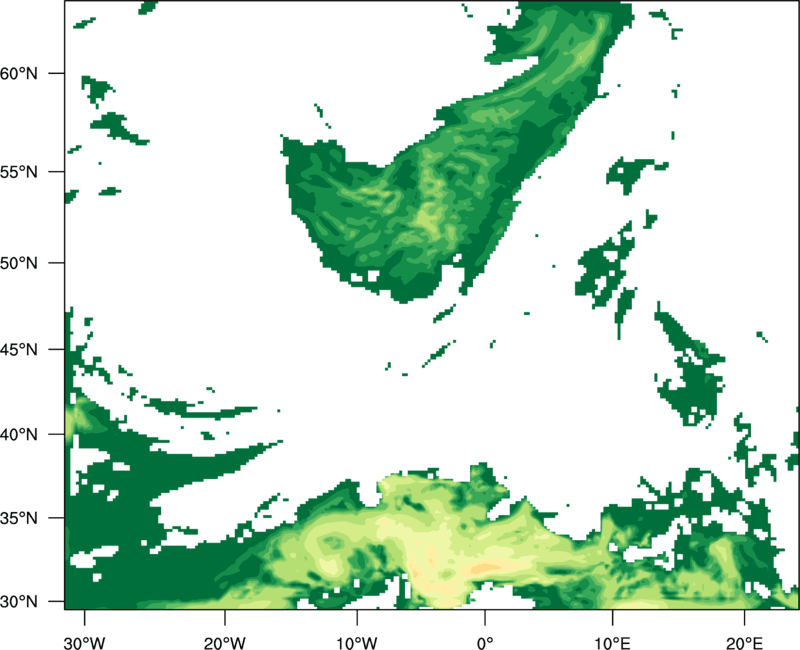
Task: Click the 0° longitude label
Action: [x=485, y=643]
